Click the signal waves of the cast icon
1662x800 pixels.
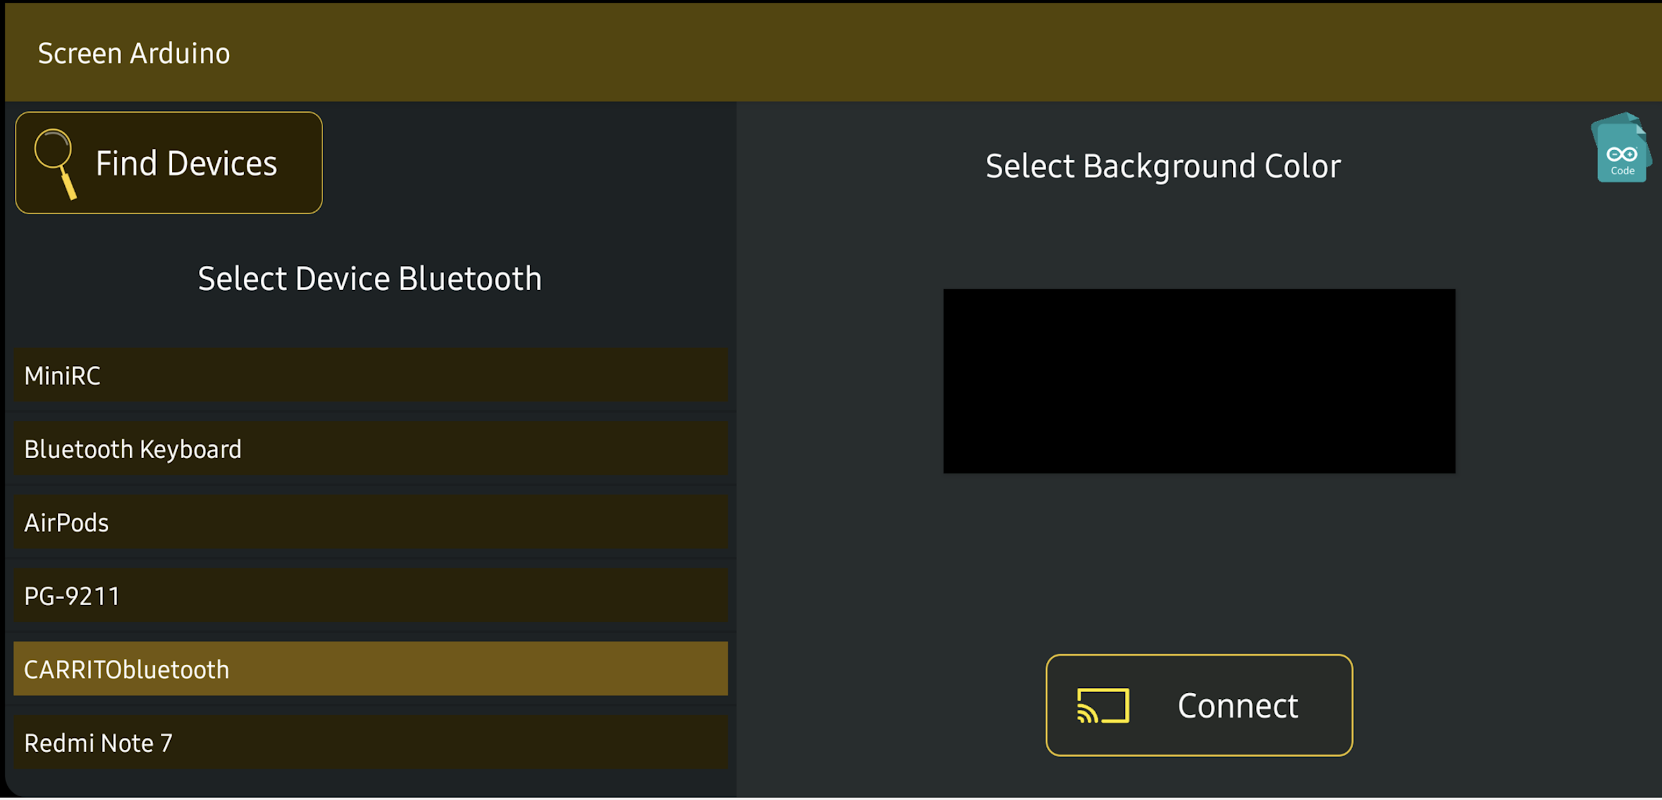[x=1086, y=712]
